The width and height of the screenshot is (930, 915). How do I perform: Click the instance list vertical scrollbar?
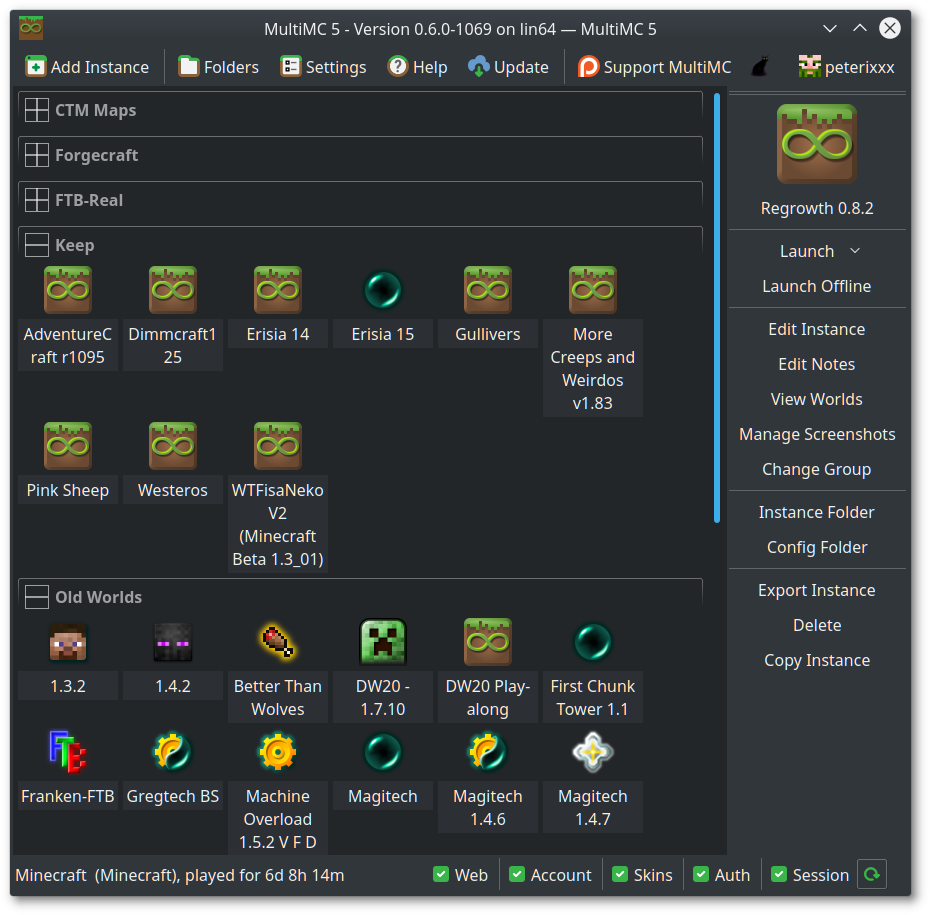(716, 308)
